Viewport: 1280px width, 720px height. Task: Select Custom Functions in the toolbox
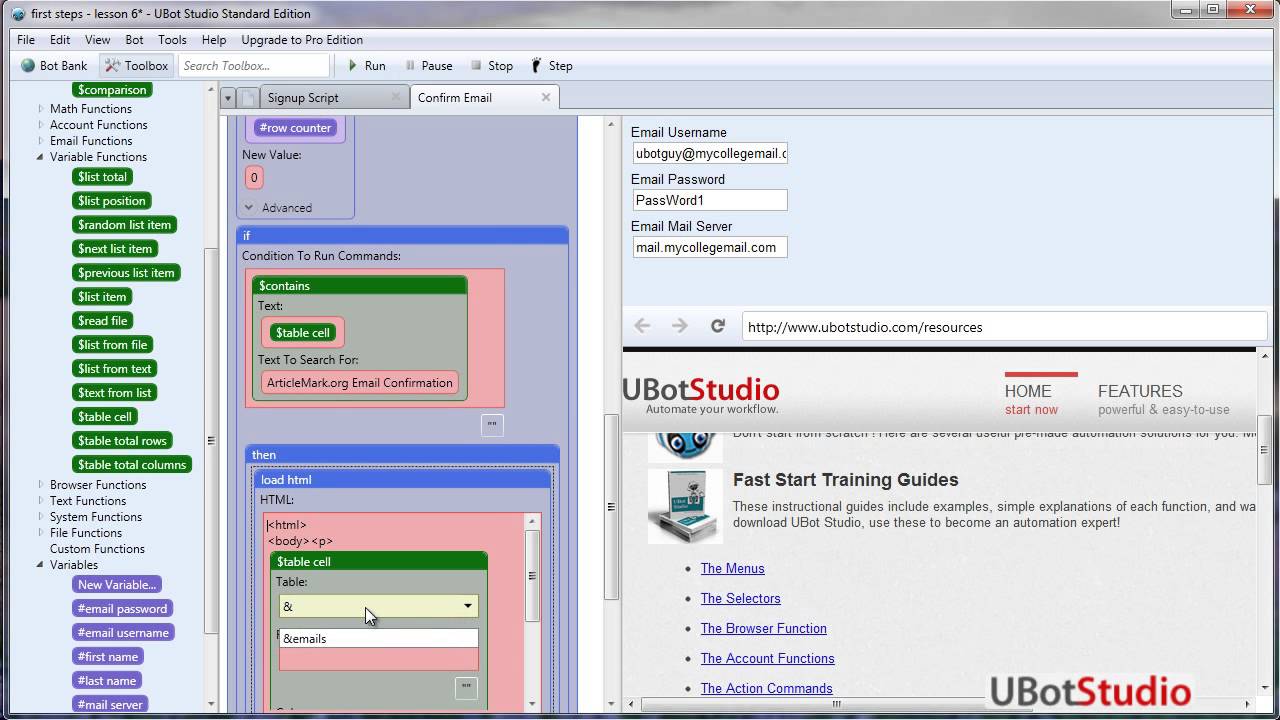(x=97, y=549)
